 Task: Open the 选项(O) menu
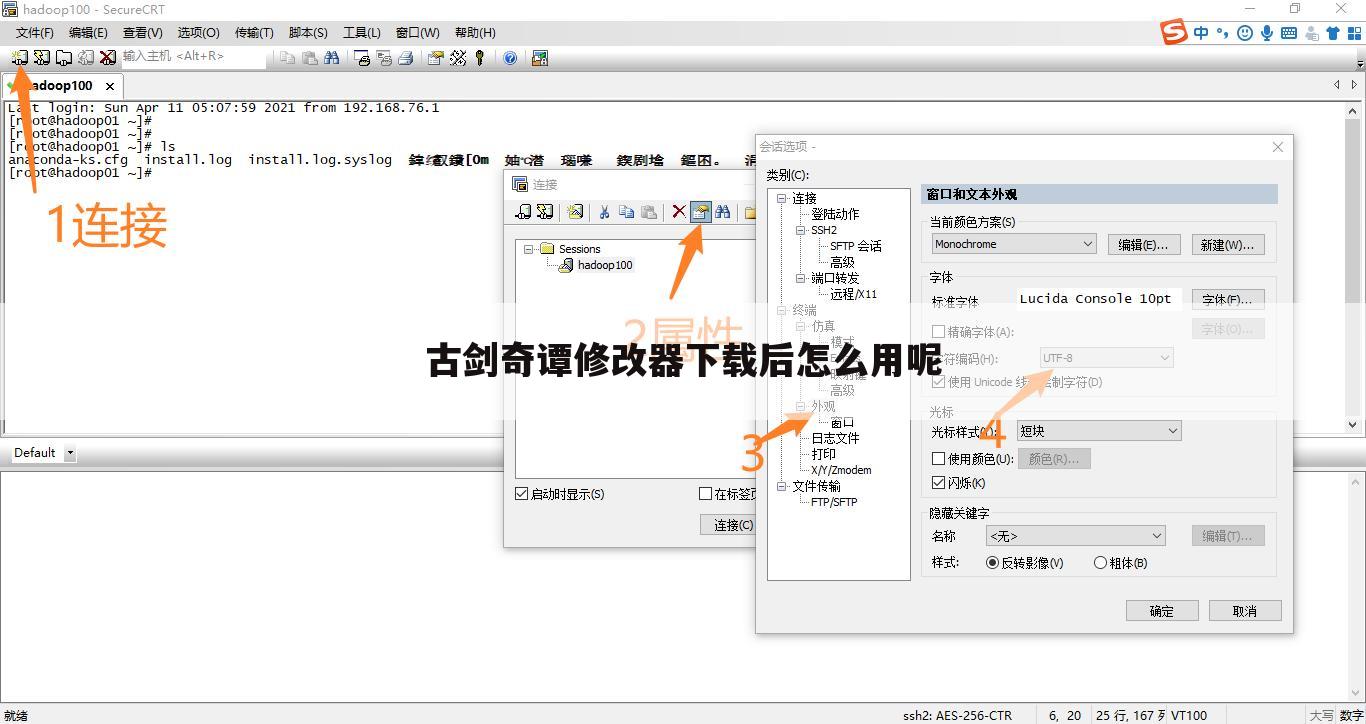[x=198, y=33]
